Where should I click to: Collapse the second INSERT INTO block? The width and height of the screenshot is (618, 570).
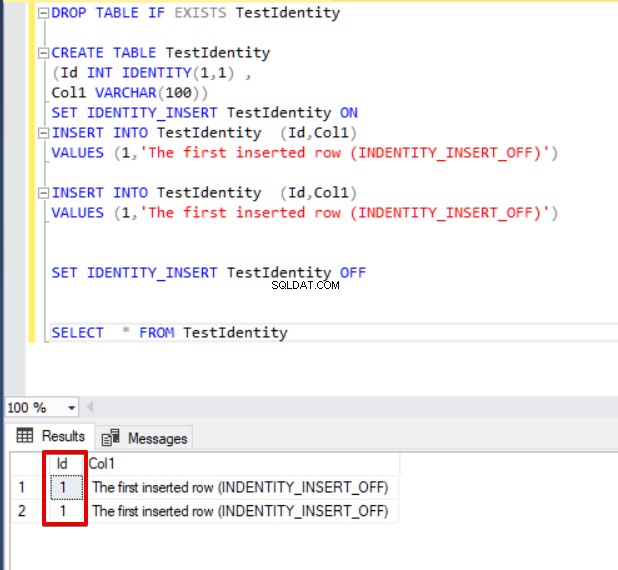(x=43, y=193)
